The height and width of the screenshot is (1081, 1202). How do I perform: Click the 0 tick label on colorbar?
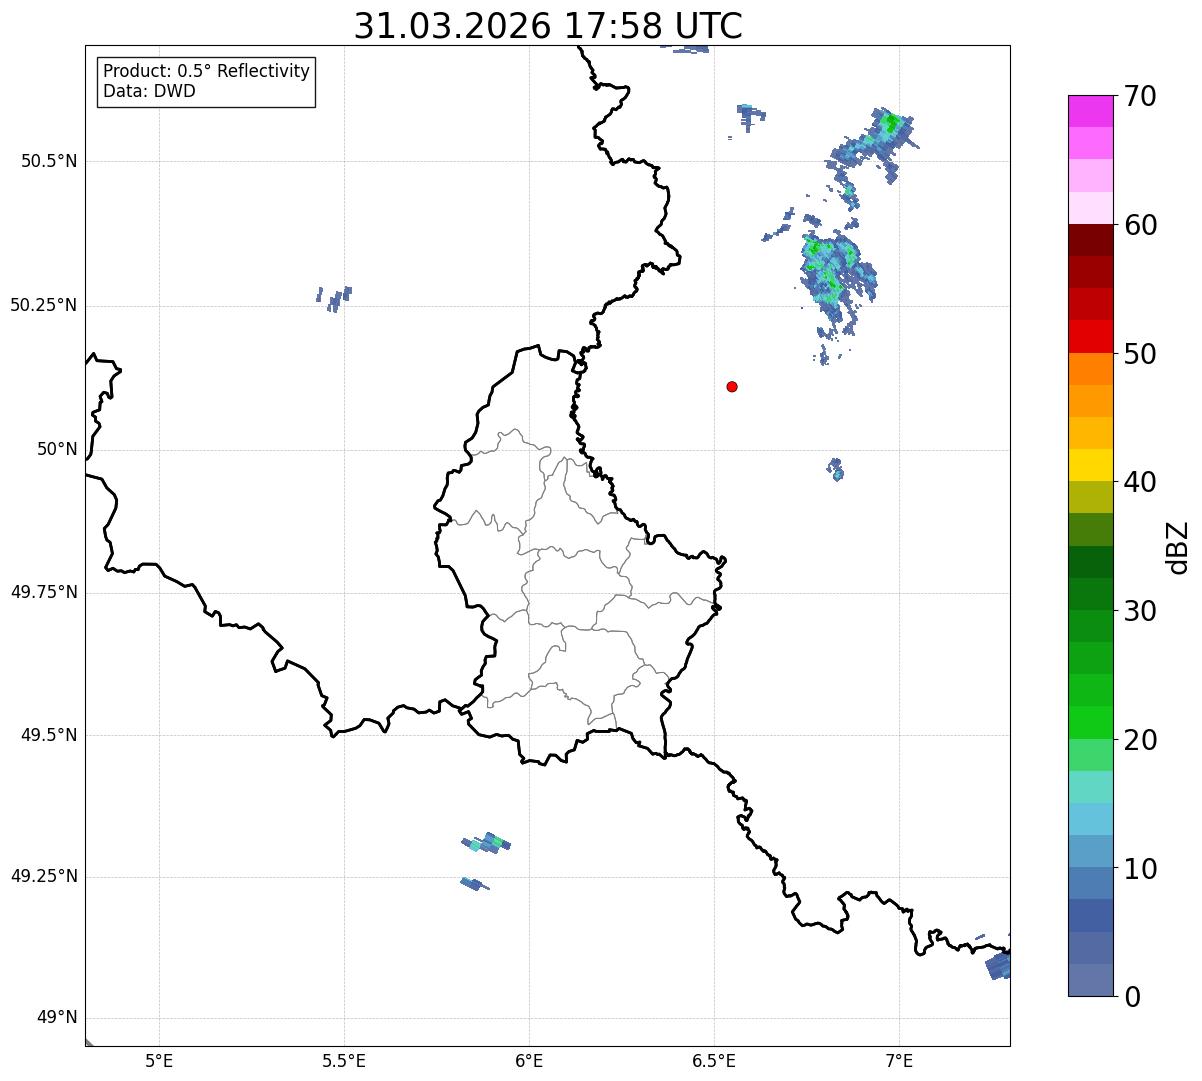tap(1130, 996)
